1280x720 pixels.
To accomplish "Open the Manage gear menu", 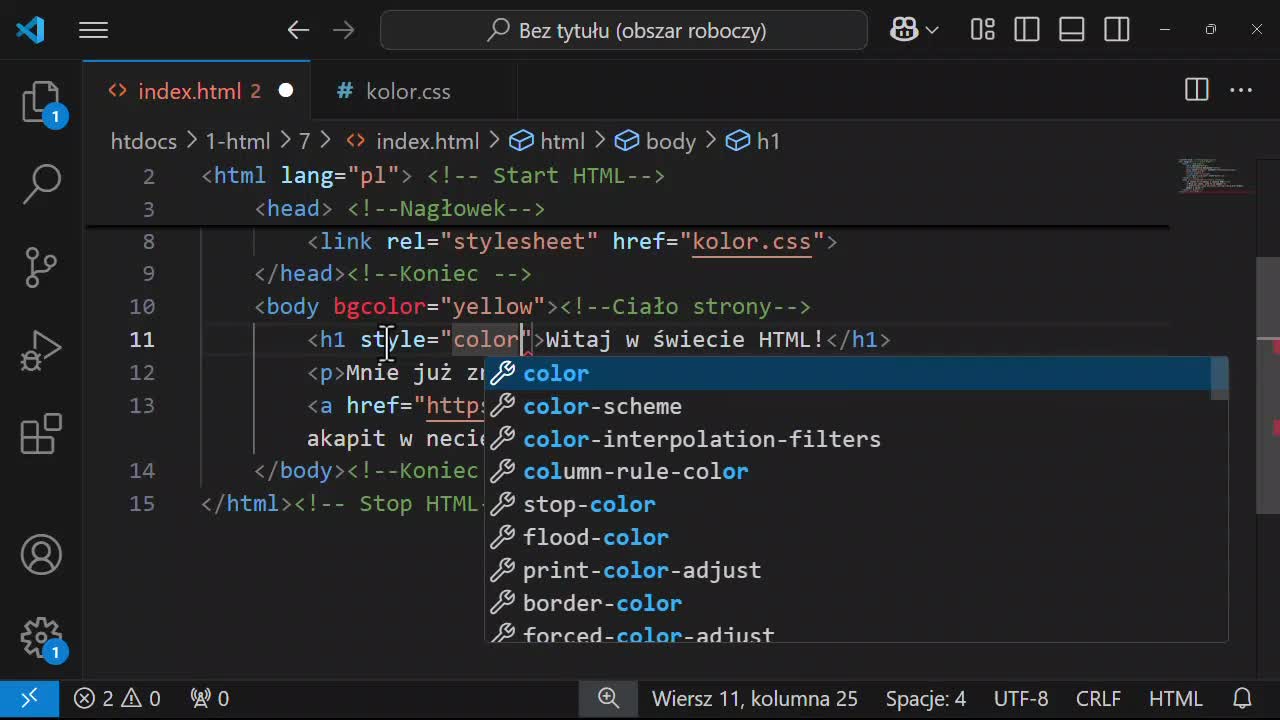I will 42,638.
